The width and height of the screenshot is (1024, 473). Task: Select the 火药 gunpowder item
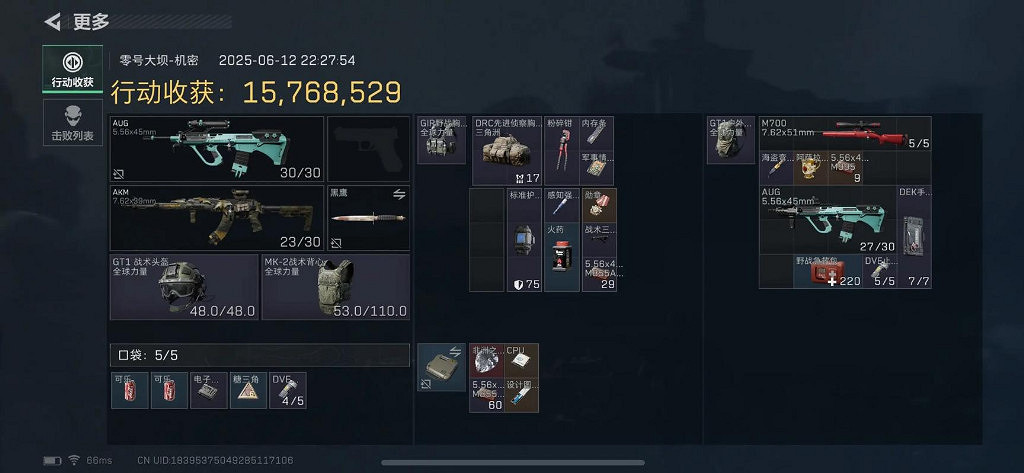pyautogui.click(x=562, y=257)
